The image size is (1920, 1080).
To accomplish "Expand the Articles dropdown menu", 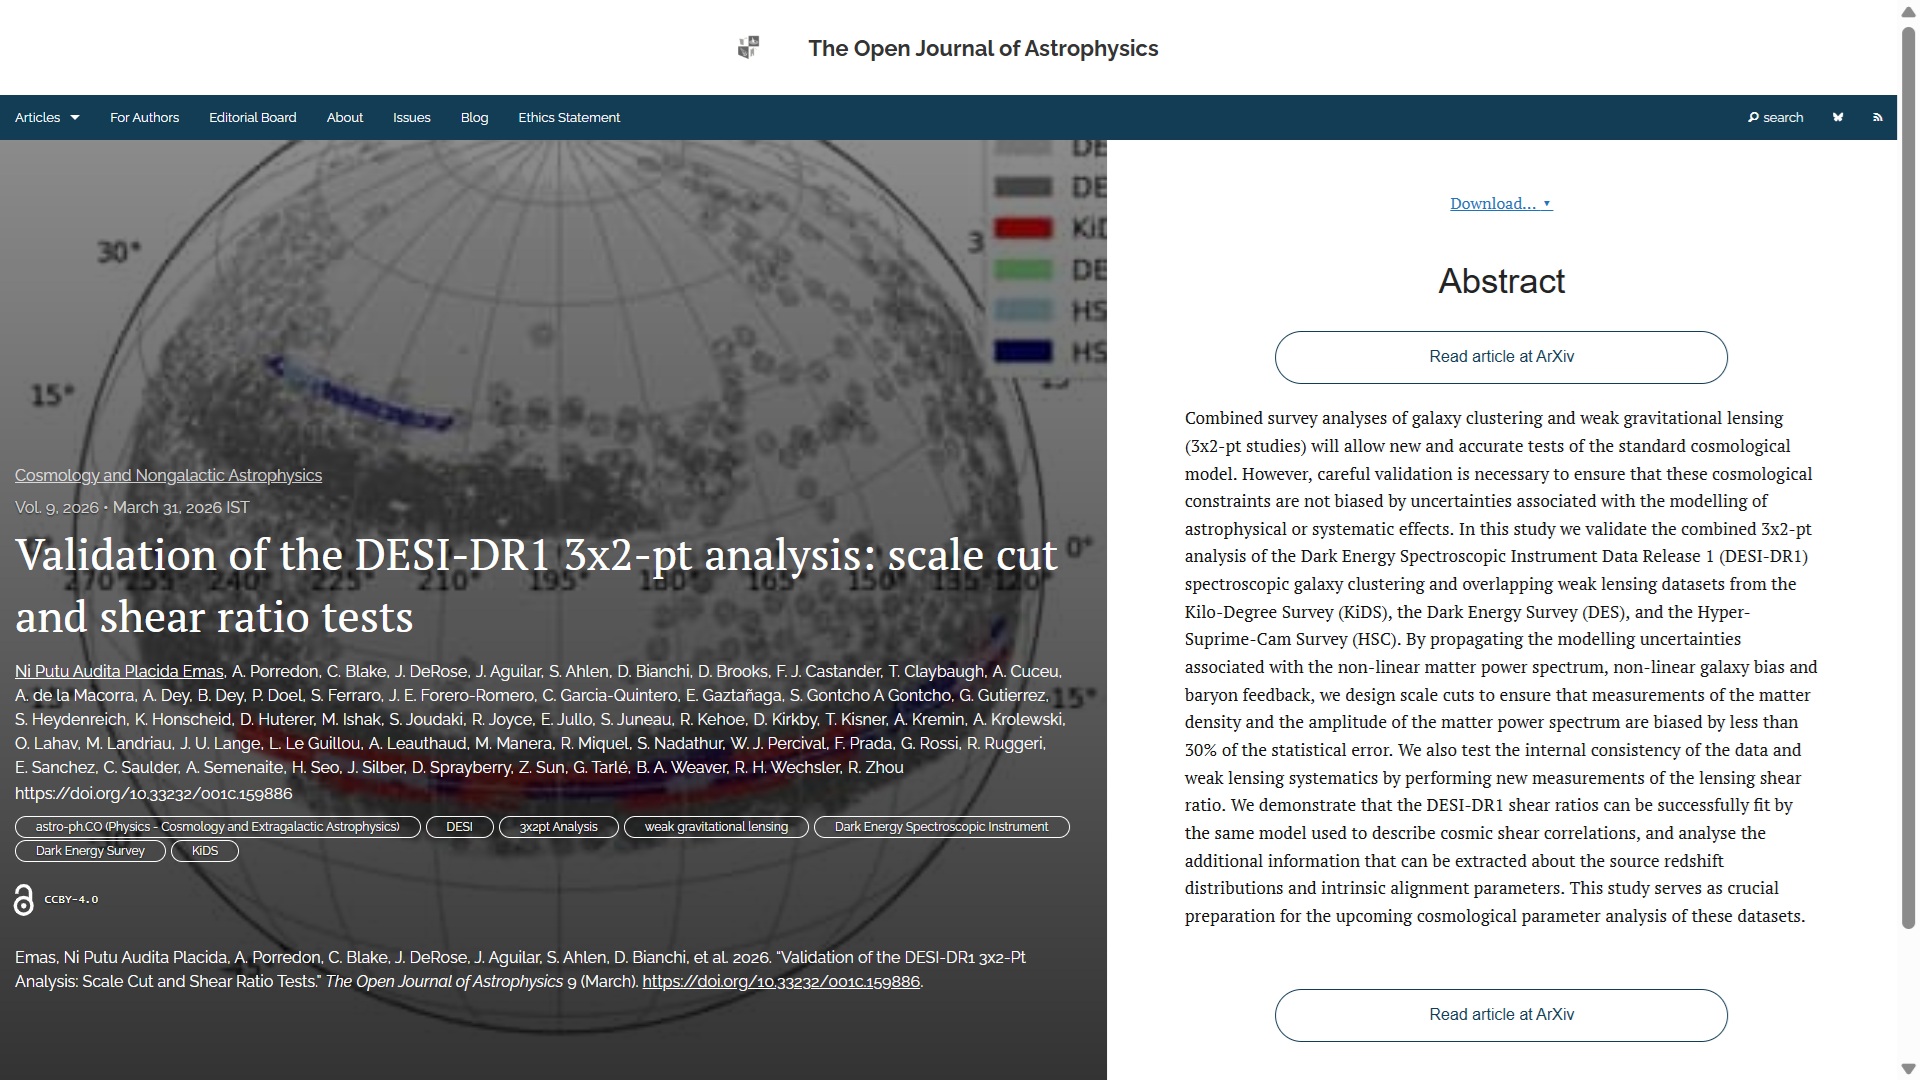I will pos(47,118).
